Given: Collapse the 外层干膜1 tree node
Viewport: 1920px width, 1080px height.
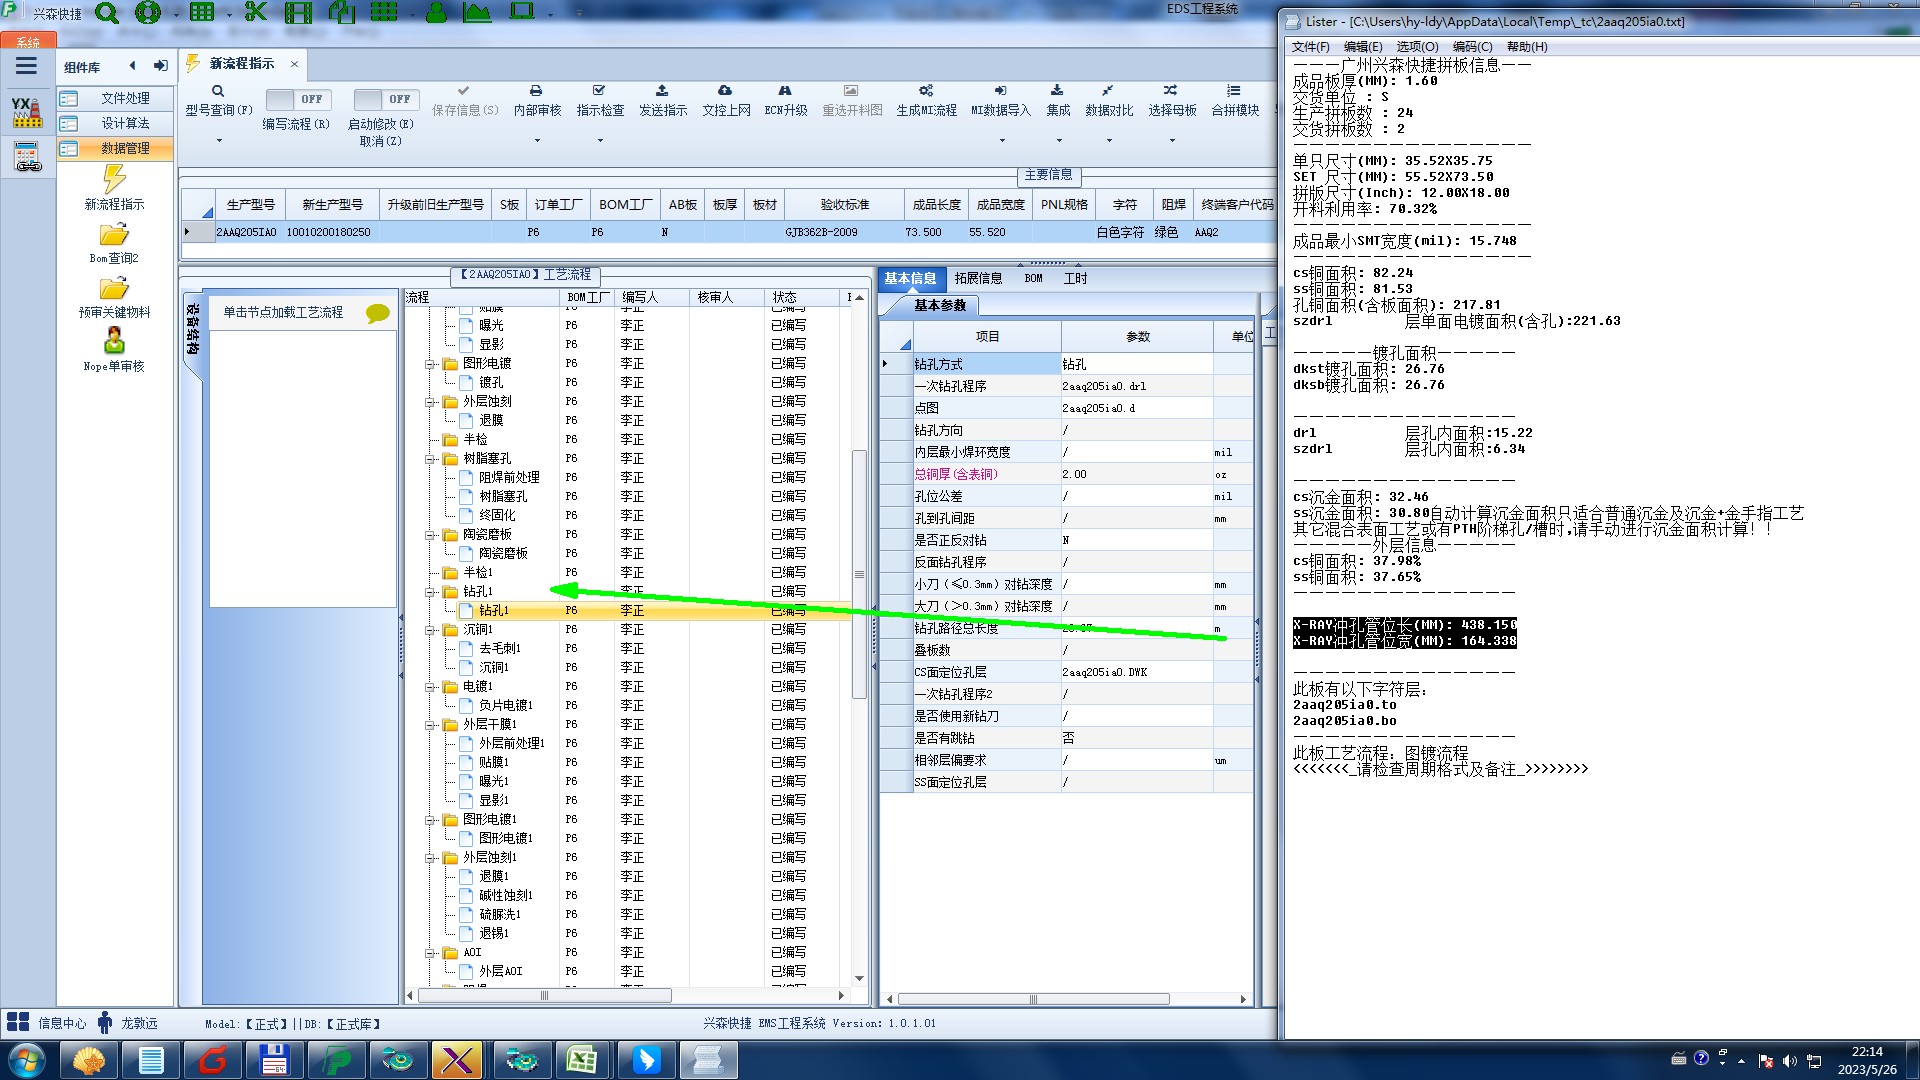Looking at the screenshot, I should click(x=430, y=725).
